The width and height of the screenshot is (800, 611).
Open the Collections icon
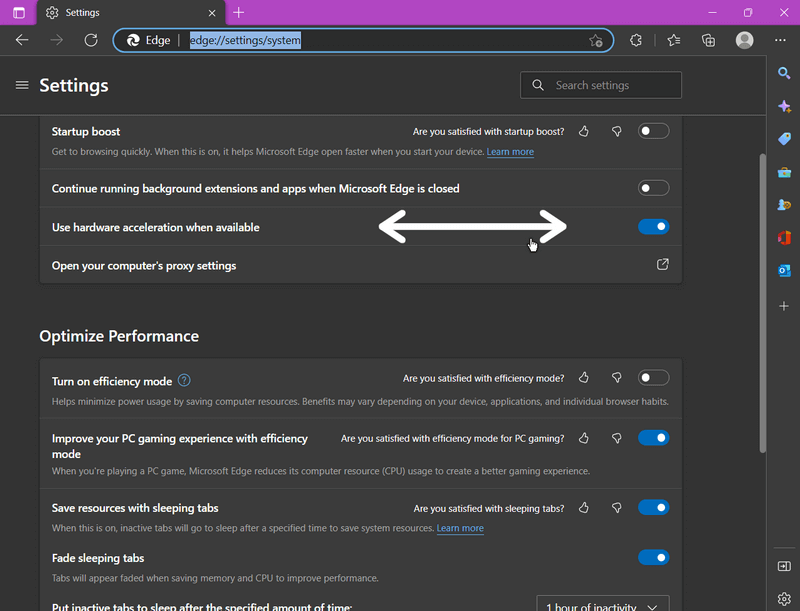[x=708, y=40]
